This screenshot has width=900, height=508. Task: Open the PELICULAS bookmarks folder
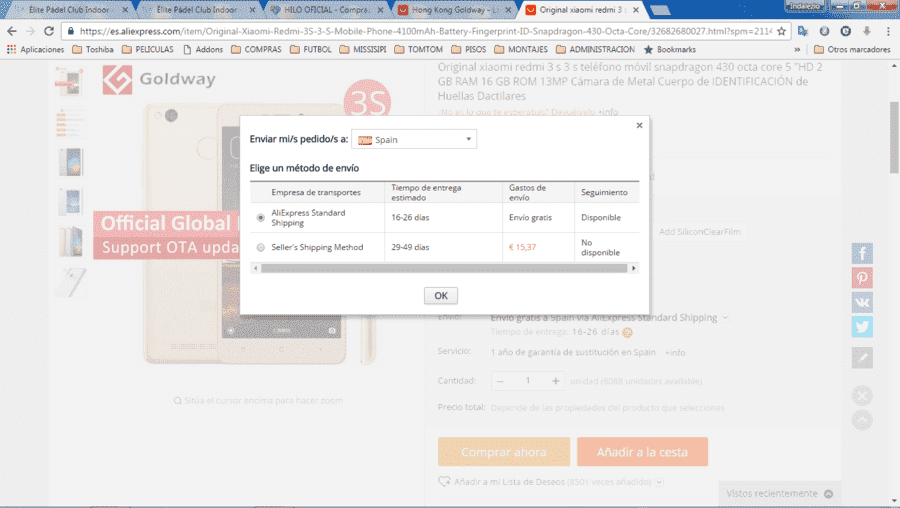148,49
